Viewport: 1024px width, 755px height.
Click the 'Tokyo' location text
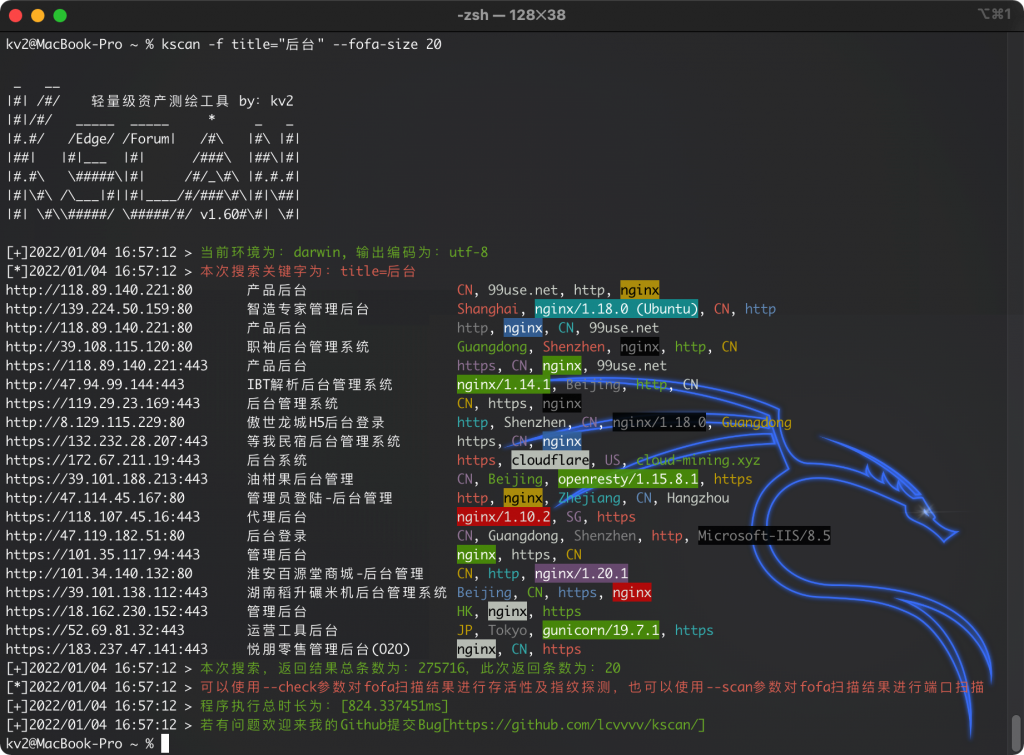click(x=507, y=631)
